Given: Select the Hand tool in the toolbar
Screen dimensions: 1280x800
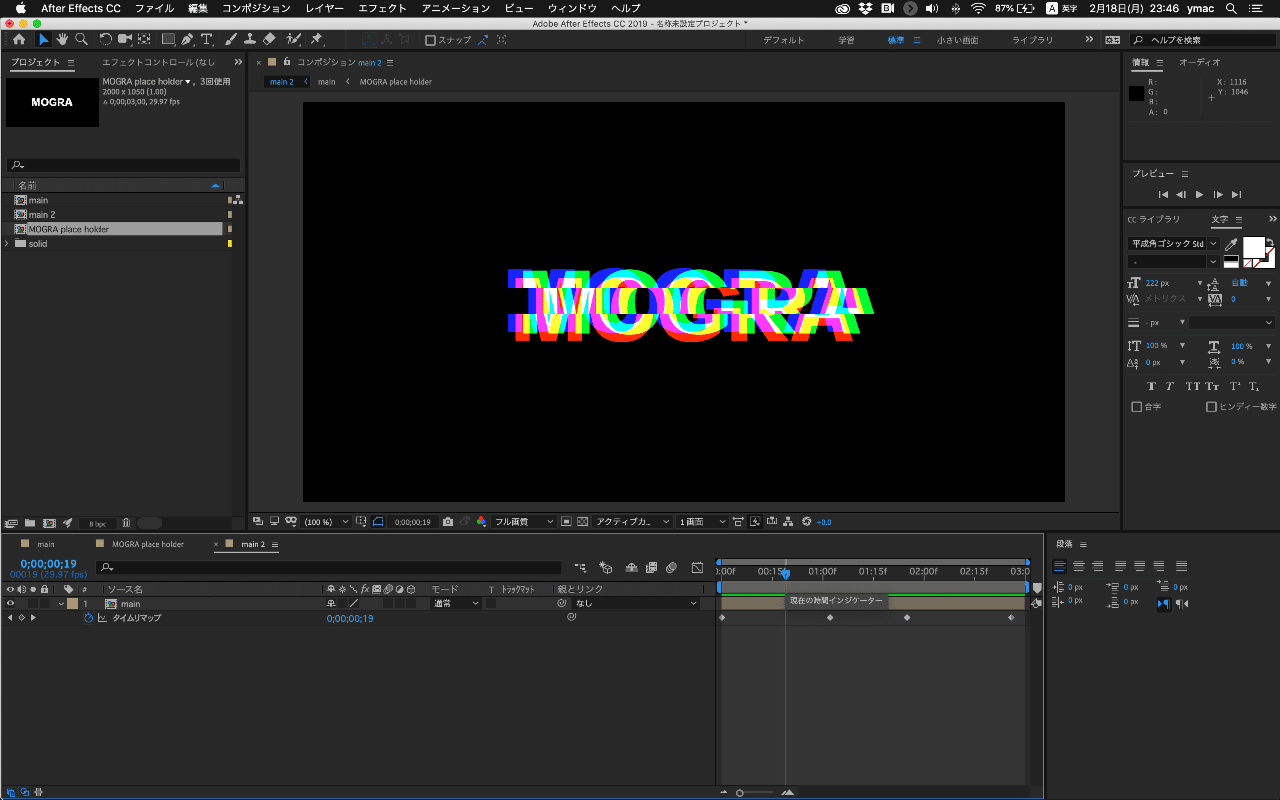Looking at the screenshot, I should tap(61, 39).
